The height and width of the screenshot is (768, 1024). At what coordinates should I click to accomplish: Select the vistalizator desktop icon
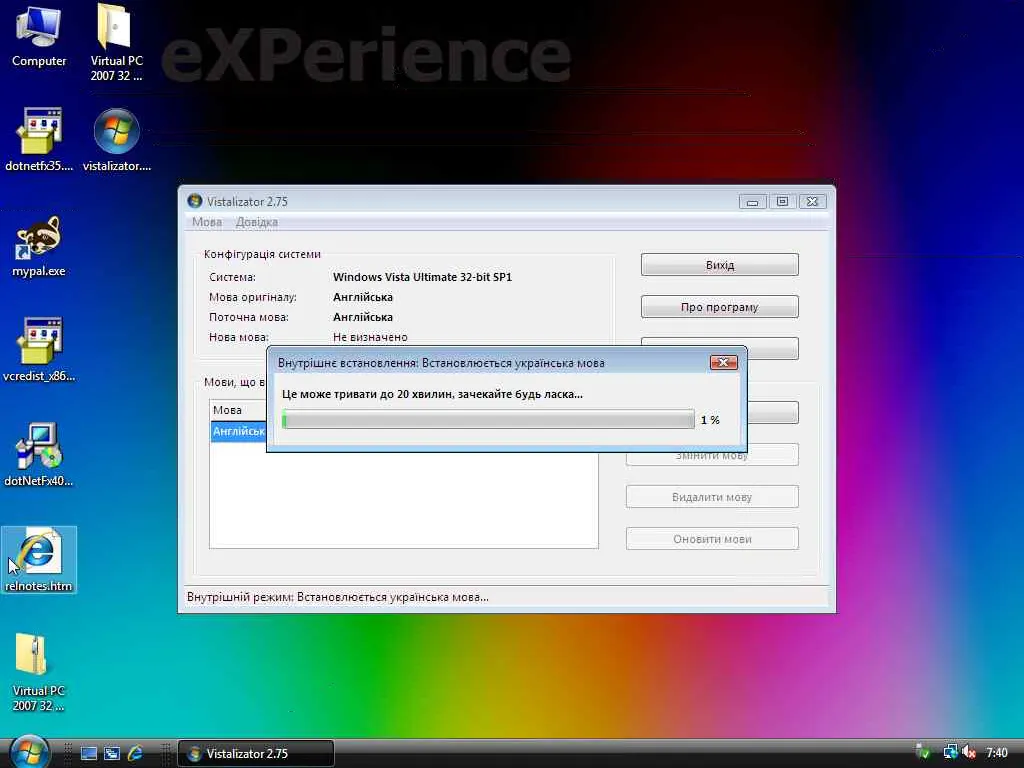[x=117, y=140]
